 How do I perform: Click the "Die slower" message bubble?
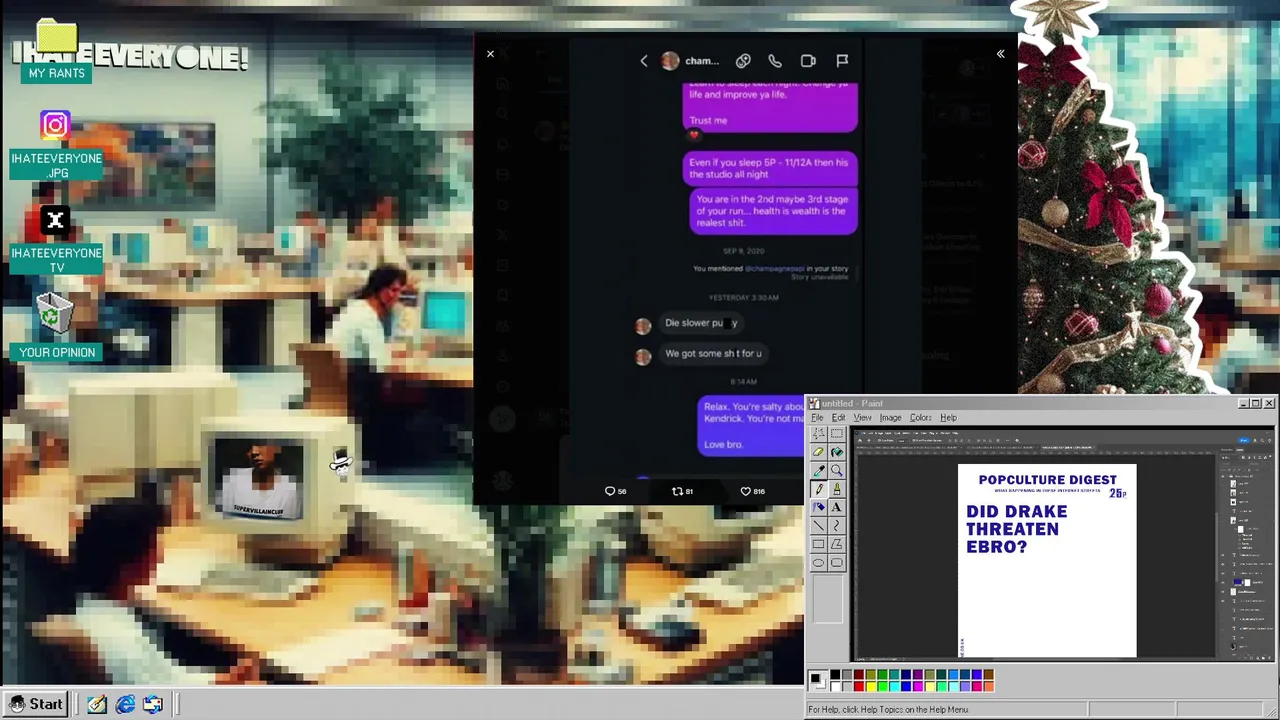coord(701,323)
